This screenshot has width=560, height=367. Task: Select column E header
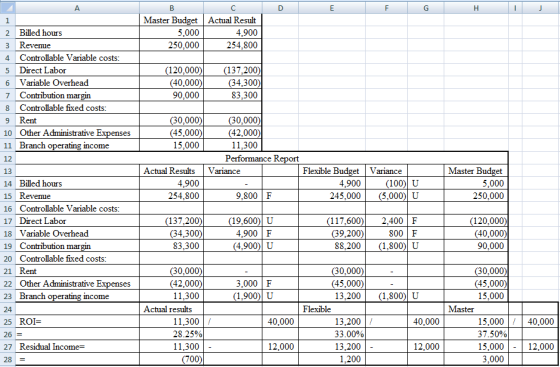332,7
